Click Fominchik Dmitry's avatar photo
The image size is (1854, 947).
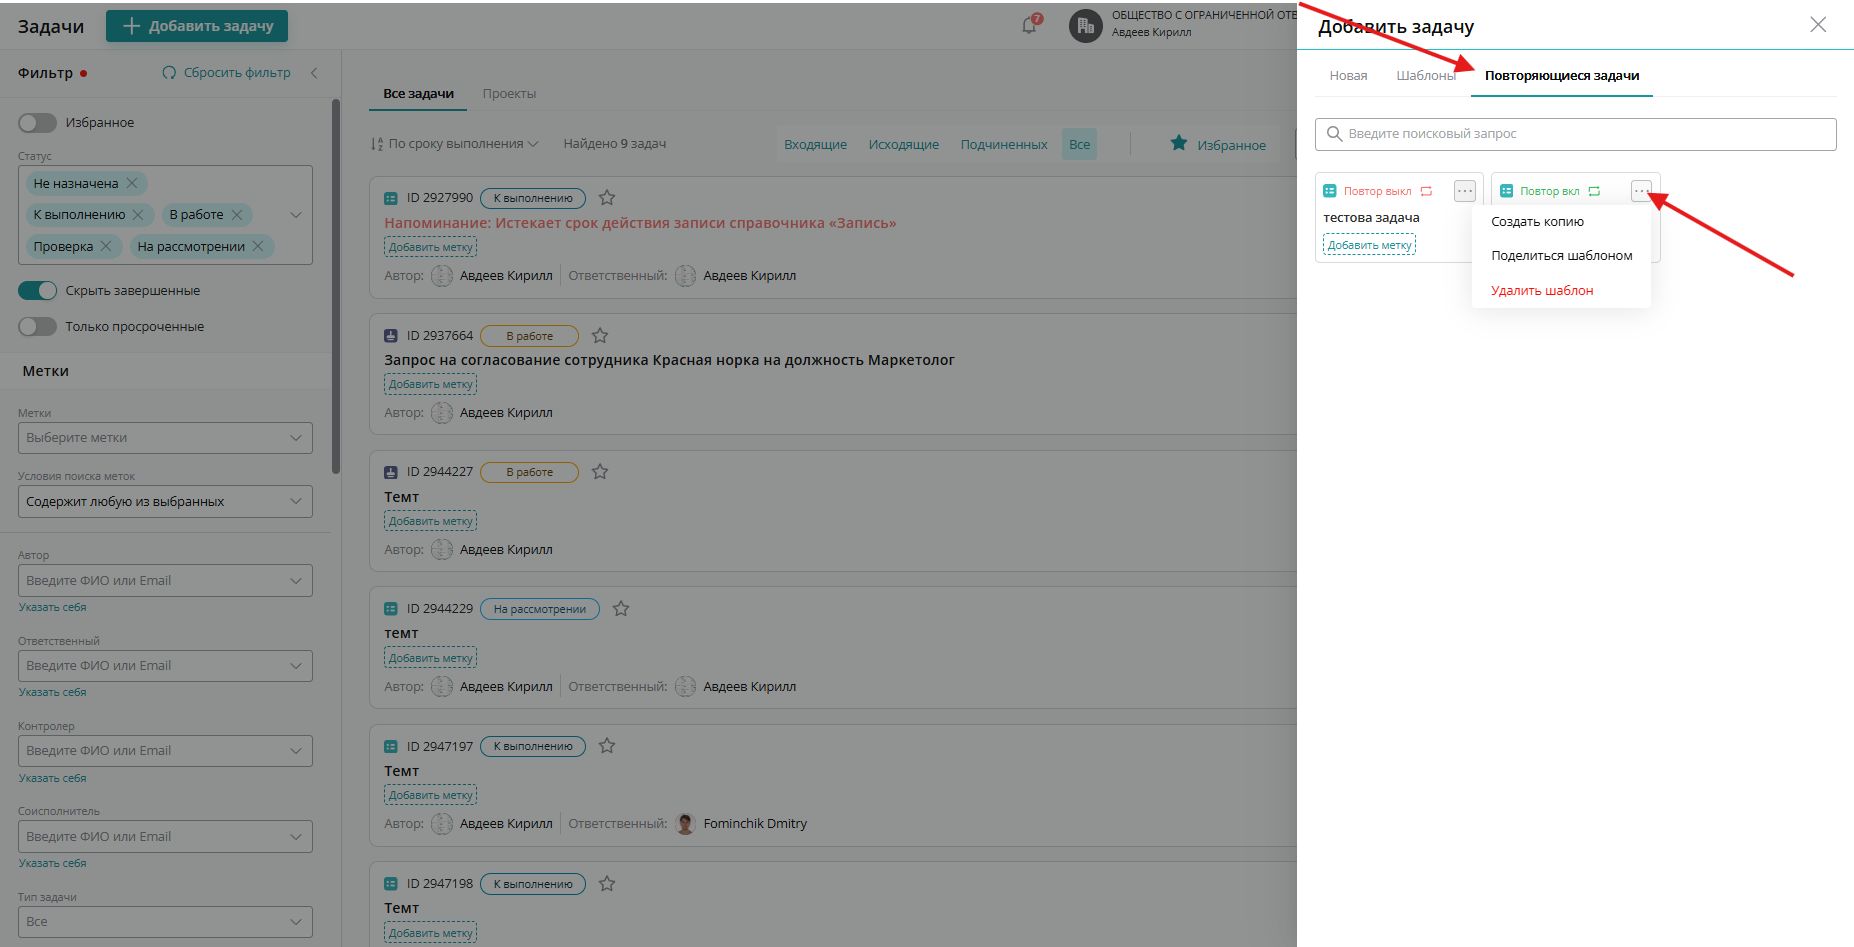(x=685, y=824)
